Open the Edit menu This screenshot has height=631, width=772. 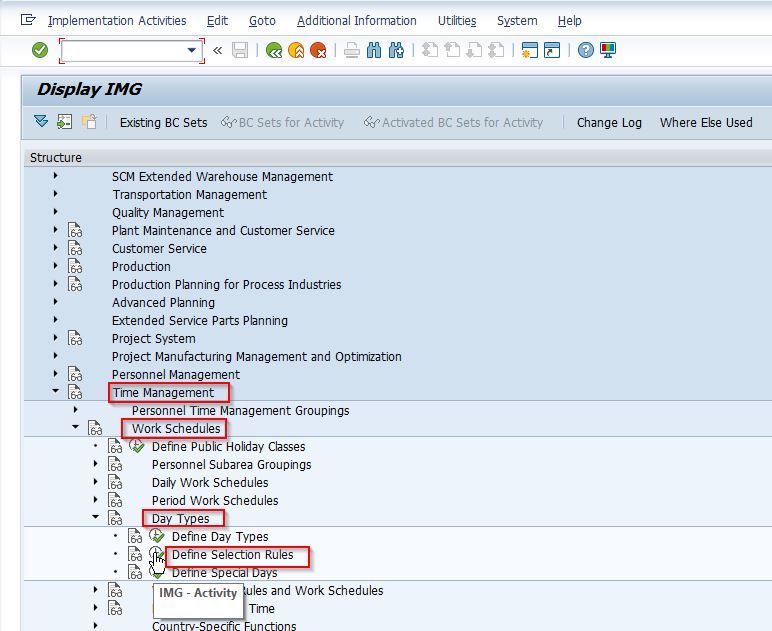pos(217,21)
